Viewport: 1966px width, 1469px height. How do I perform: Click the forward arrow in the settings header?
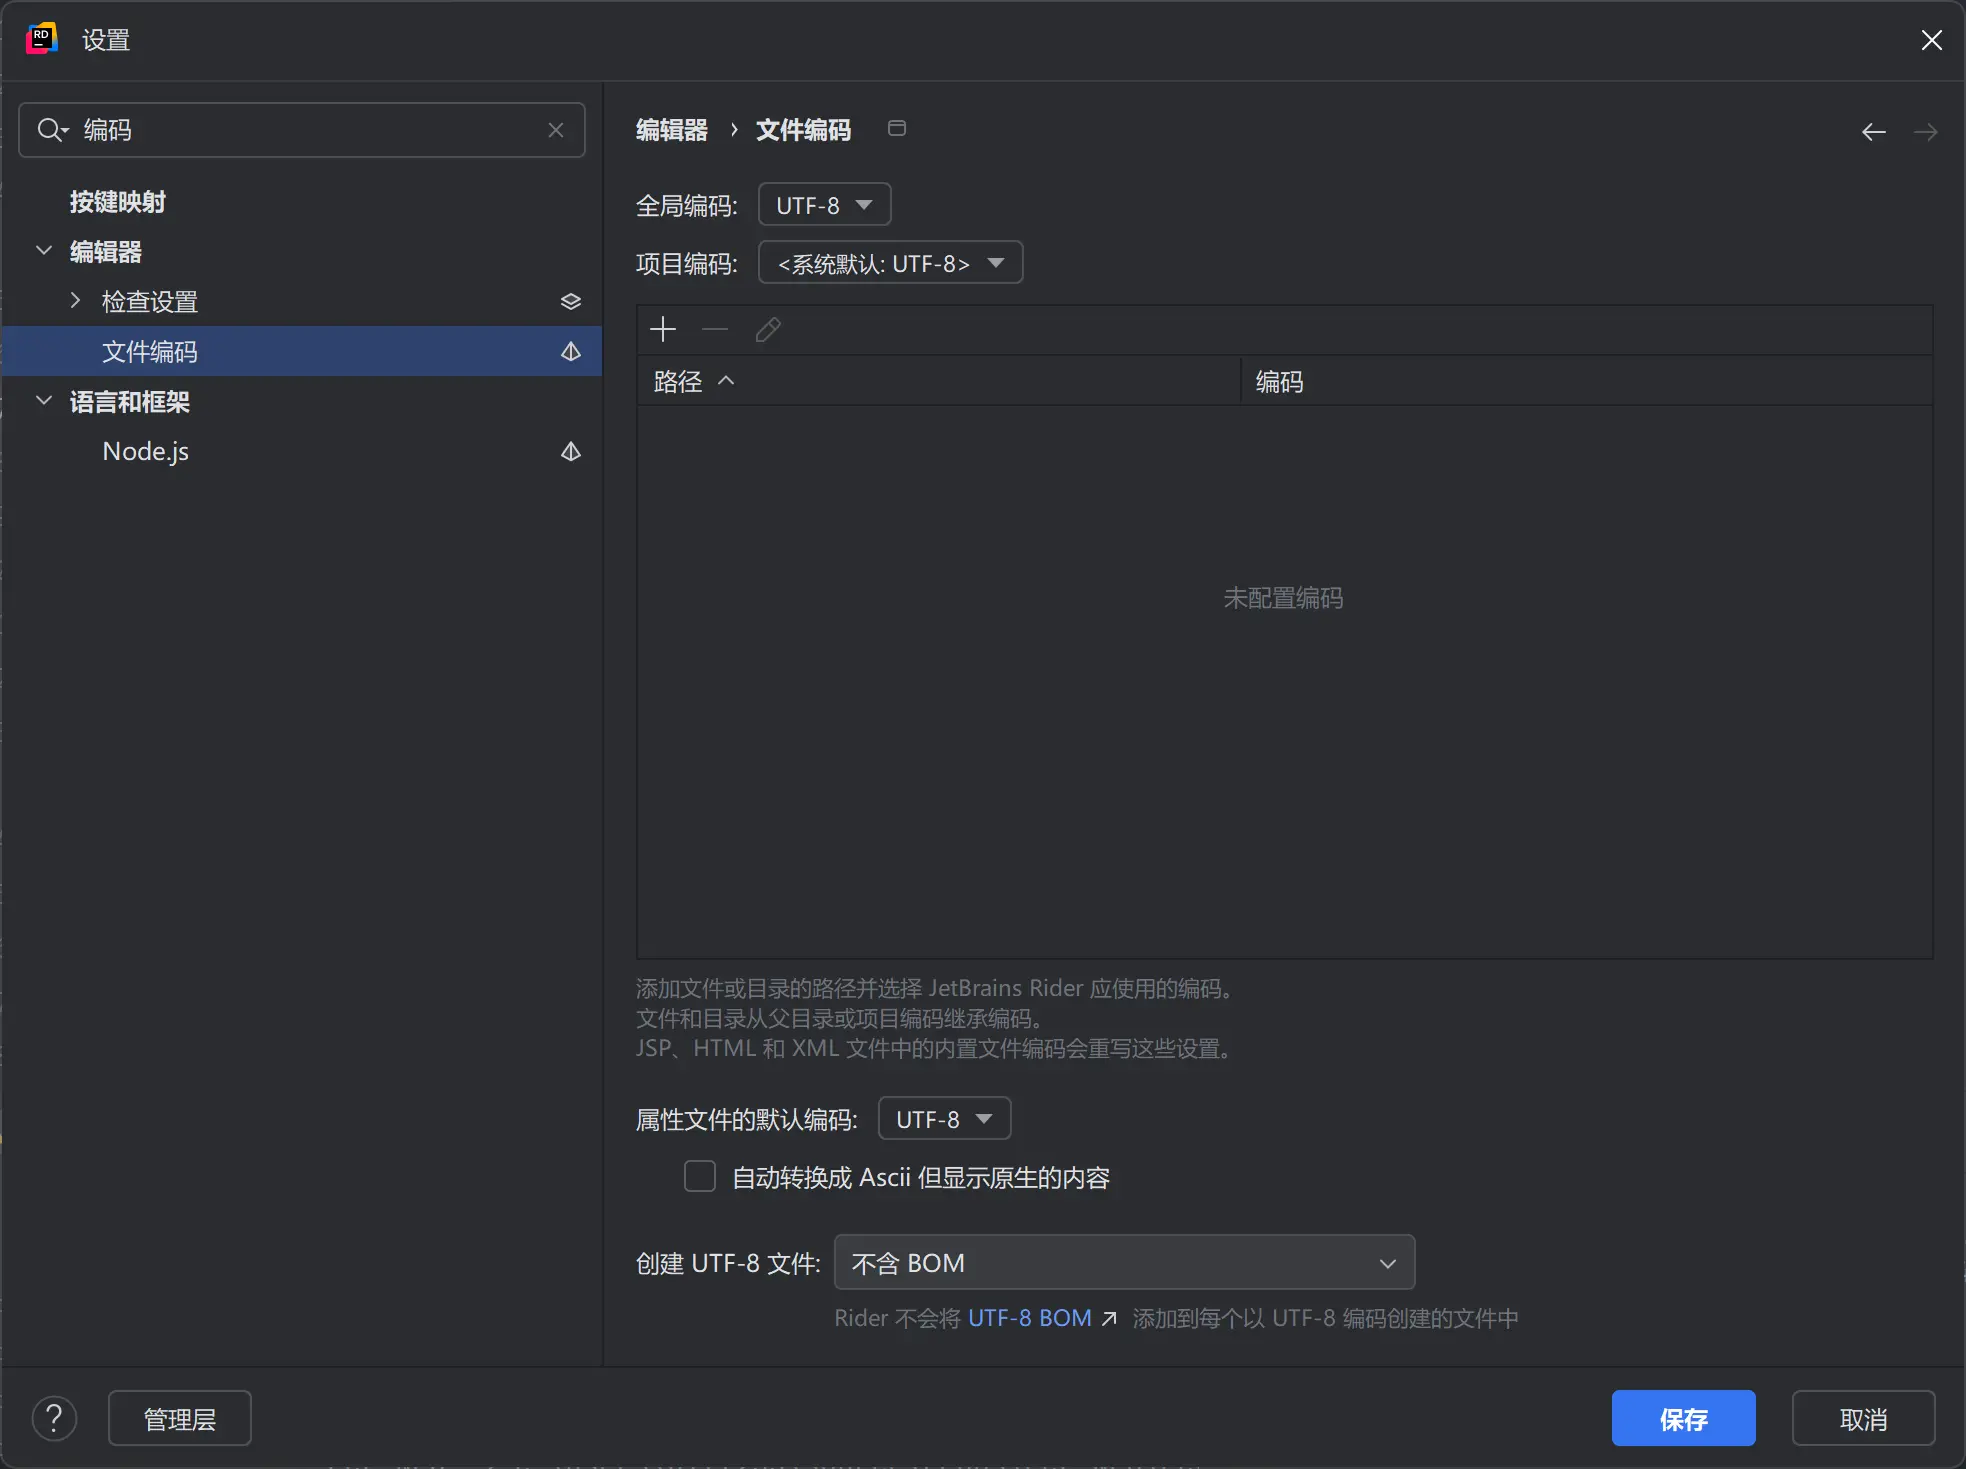[1925, 131]
